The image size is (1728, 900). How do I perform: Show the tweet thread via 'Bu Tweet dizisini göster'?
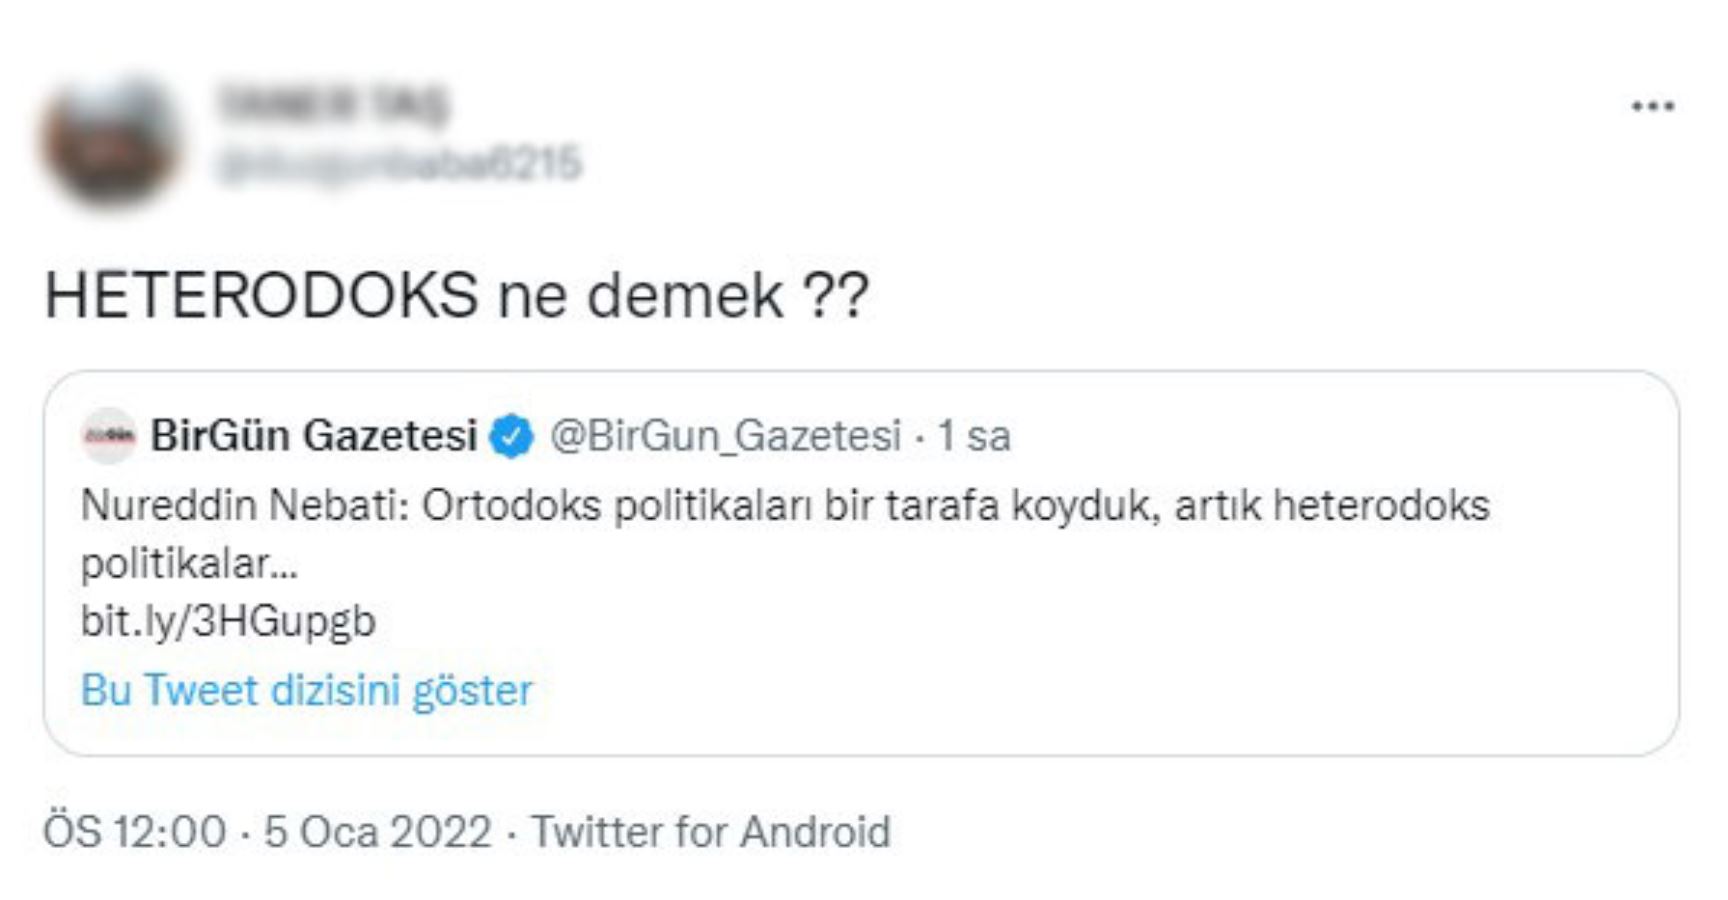[x=306, y=688]
